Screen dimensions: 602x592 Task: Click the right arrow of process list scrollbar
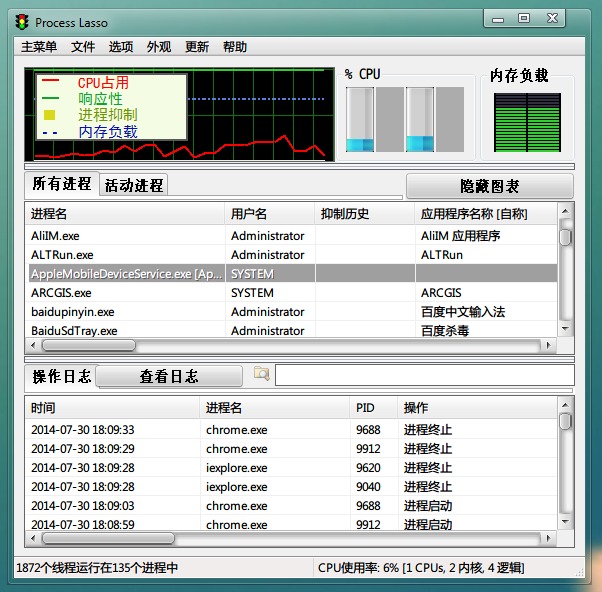pos(547,346)
